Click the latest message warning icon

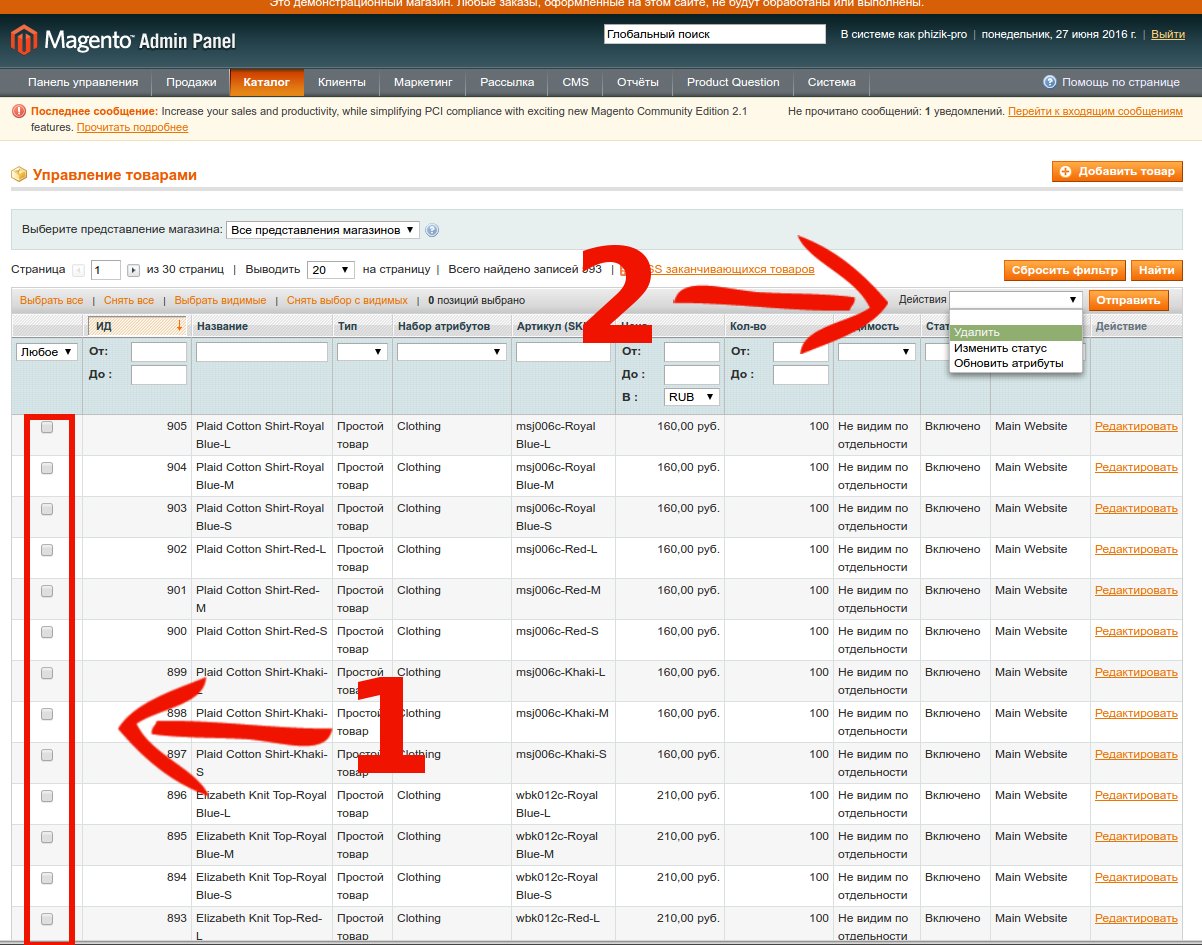click(19, 112)
